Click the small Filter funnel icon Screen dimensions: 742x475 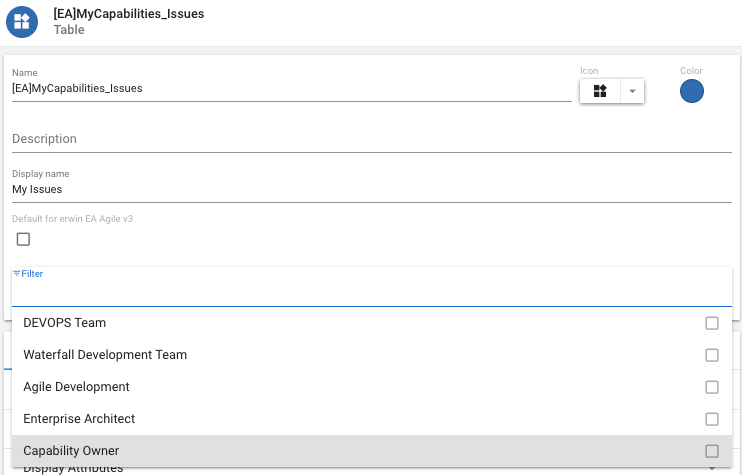tap(16, 273)
